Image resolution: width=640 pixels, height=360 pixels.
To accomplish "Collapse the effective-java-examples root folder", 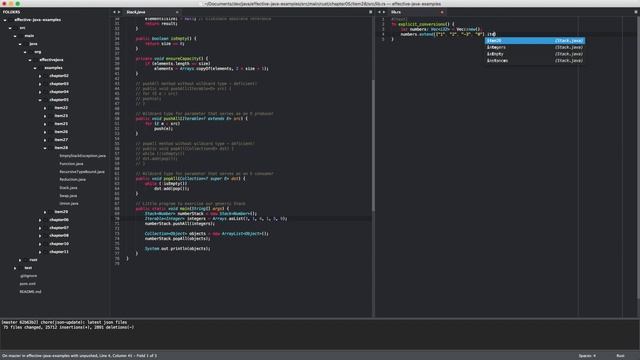I will click(5, 20).
